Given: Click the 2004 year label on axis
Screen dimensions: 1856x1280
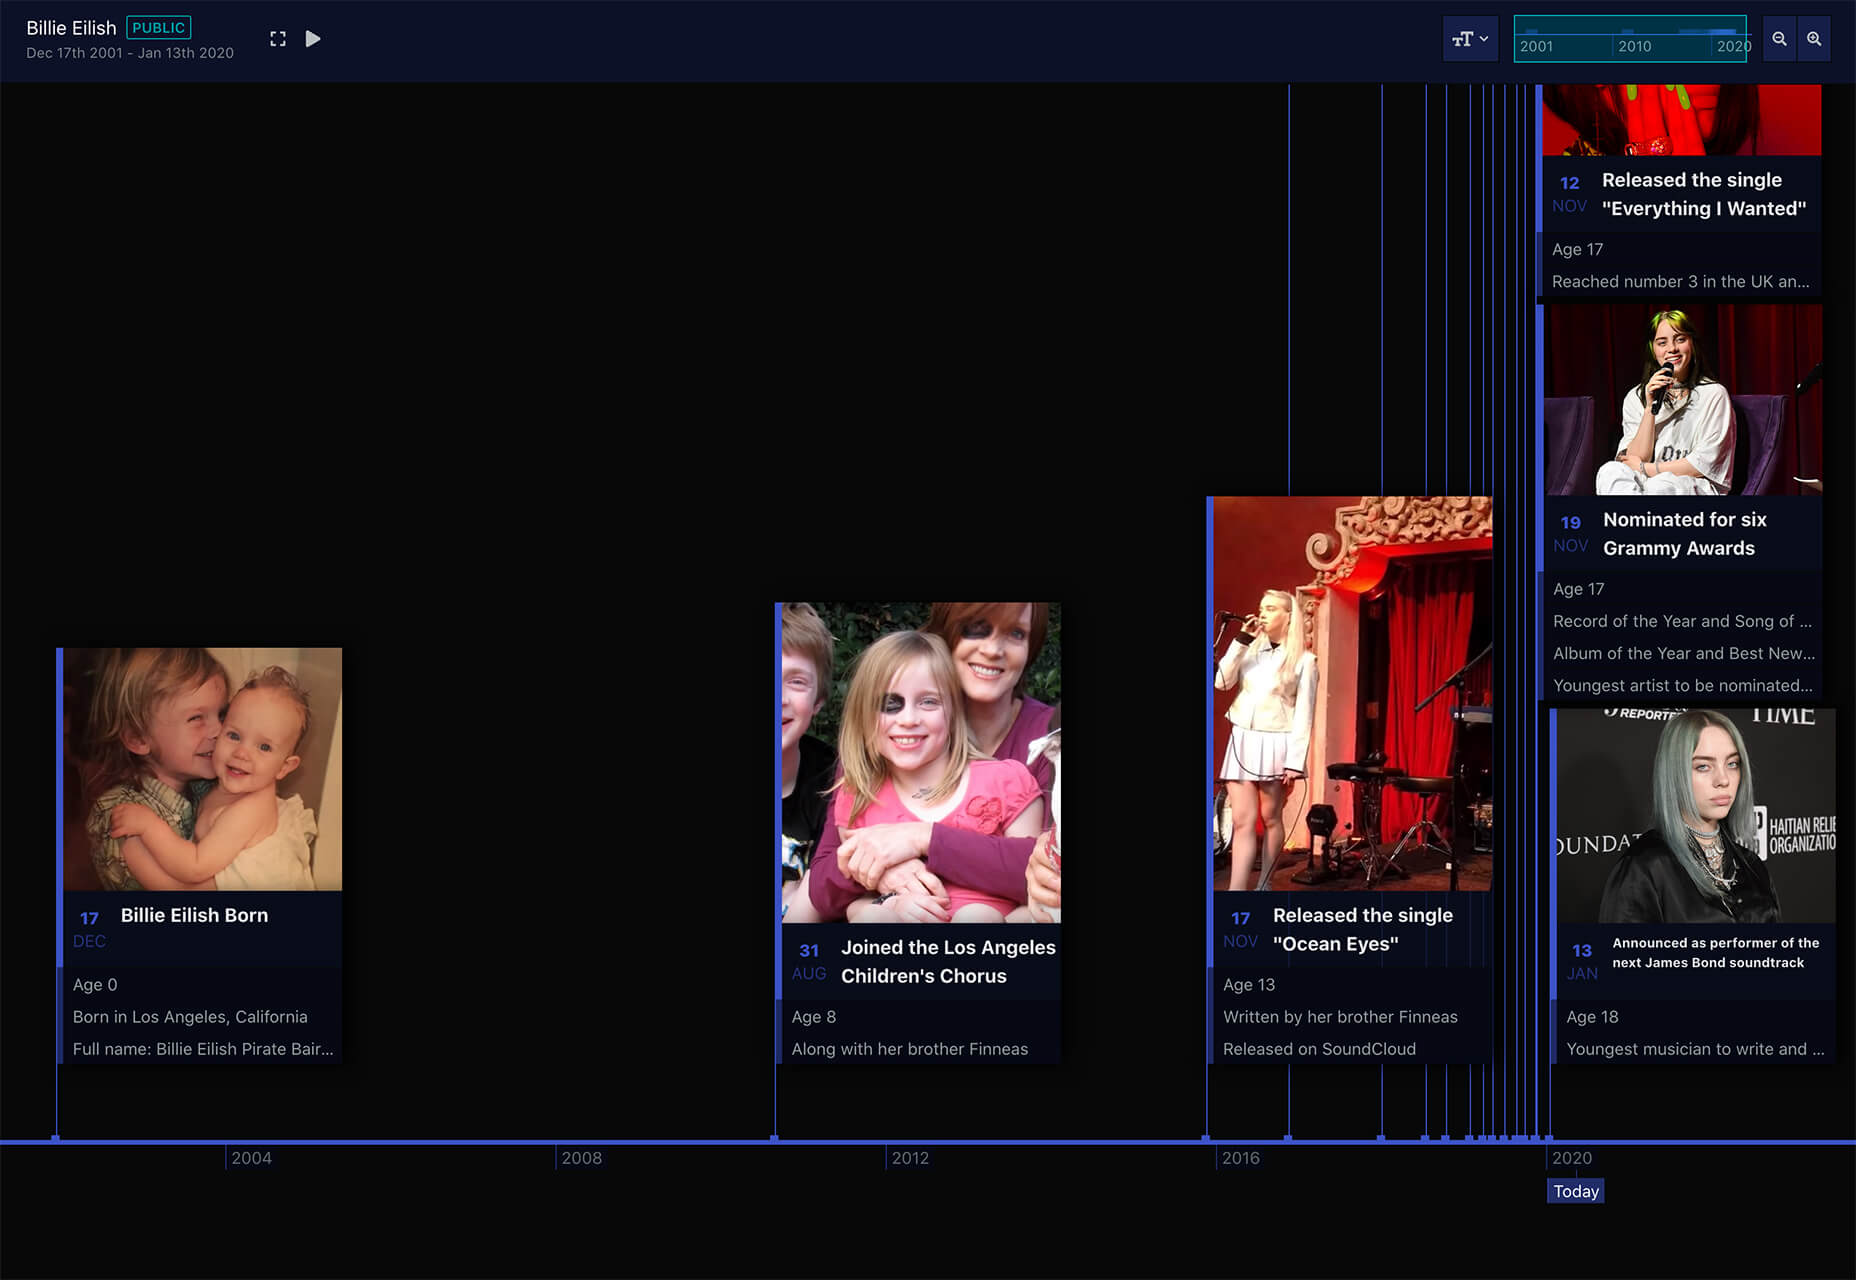Looking at the screenshot, I should [251, 1158].
